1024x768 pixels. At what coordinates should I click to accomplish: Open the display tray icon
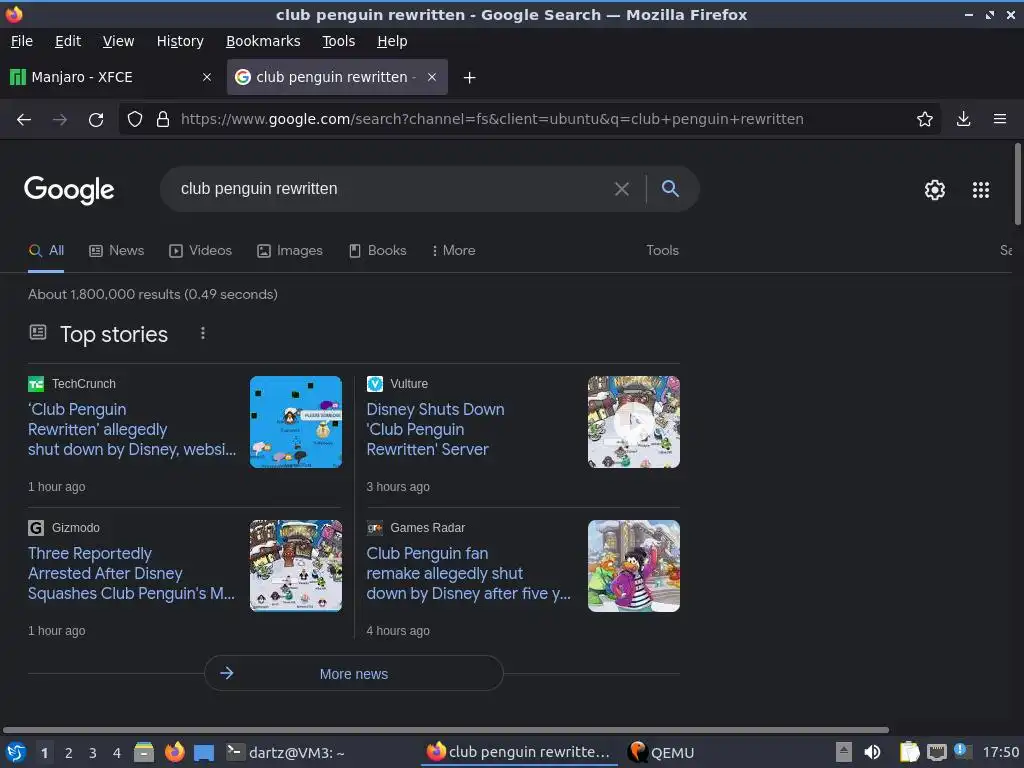point(936,752)
